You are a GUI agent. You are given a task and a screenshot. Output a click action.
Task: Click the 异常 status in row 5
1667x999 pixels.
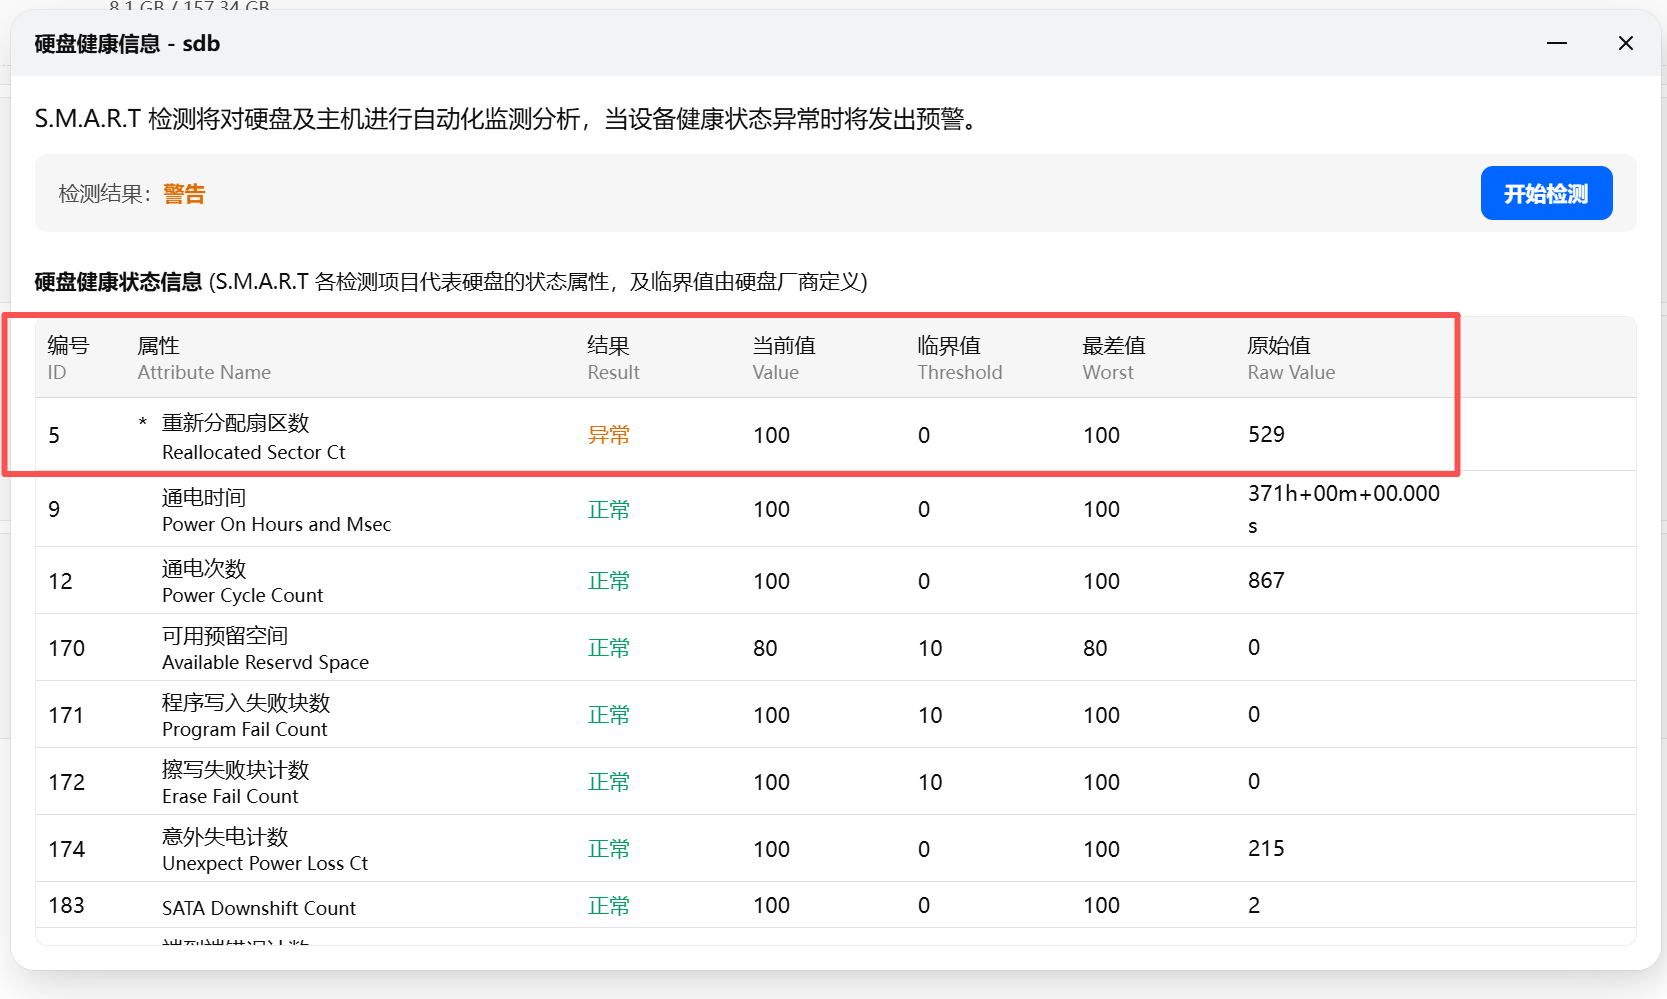click(x=608, y=435)
